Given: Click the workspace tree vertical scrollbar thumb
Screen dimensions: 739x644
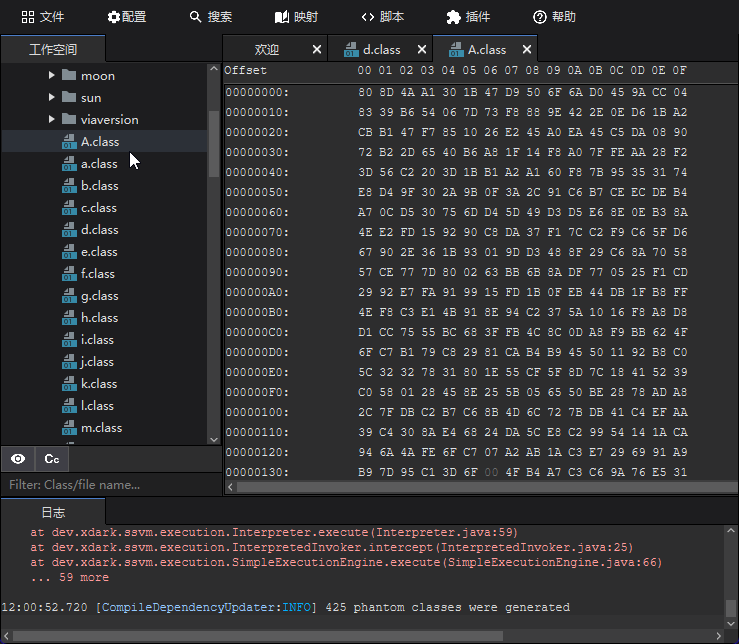Looking at the screenshot, I should pyautogui.click(x=213, y=144).
